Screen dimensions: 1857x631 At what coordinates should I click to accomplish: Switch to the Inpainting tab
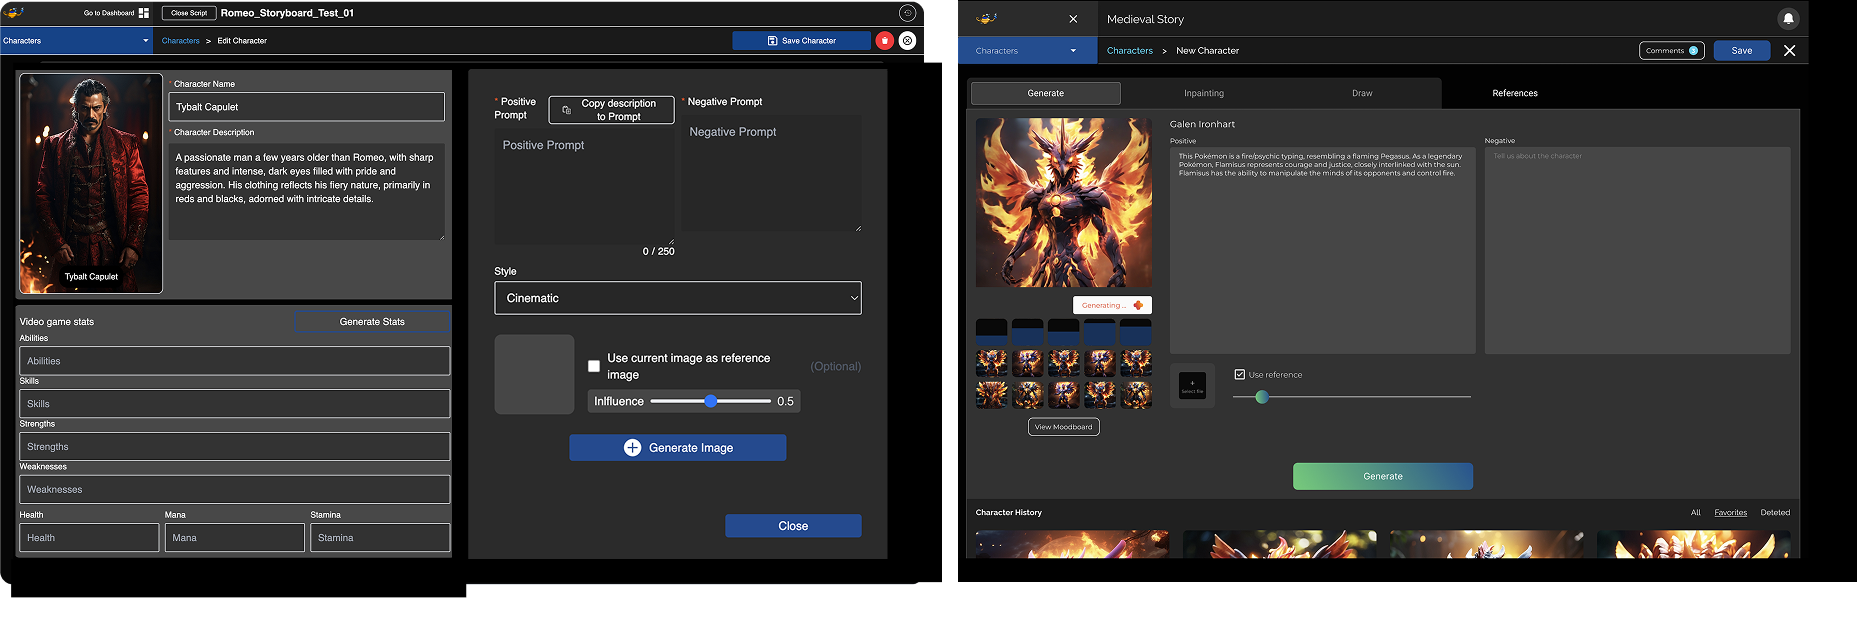pos(1203,93)
